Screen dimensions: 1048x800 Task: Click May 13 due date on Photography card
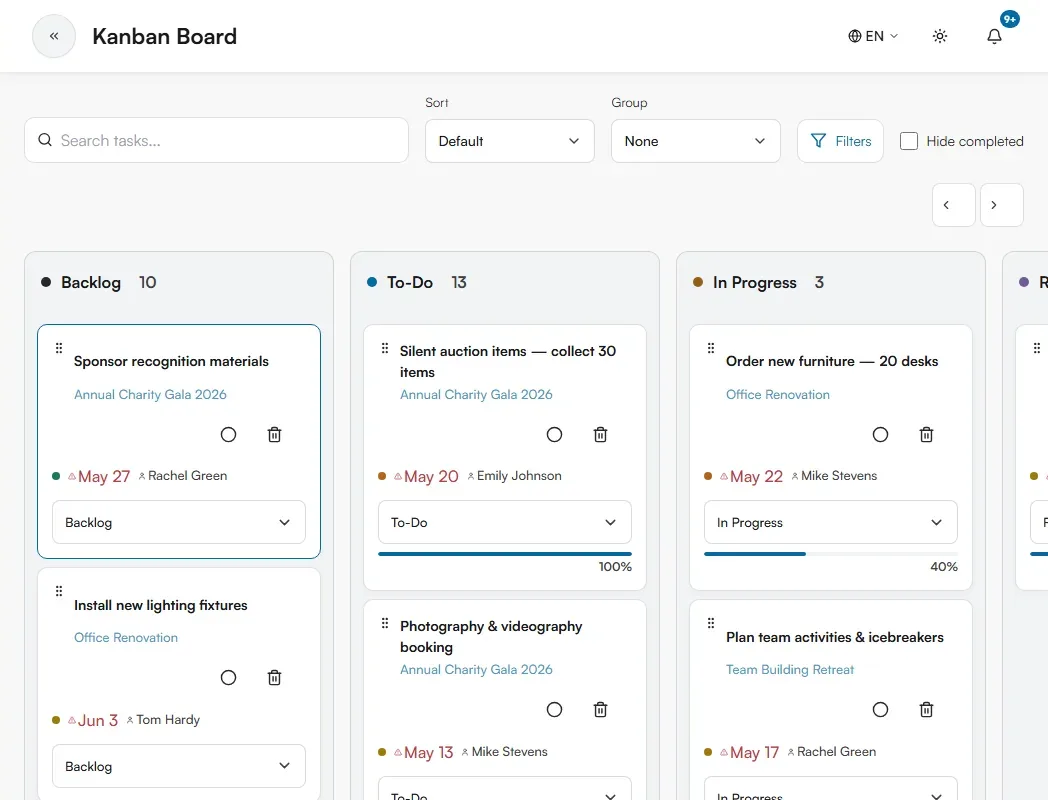point(428,753)
